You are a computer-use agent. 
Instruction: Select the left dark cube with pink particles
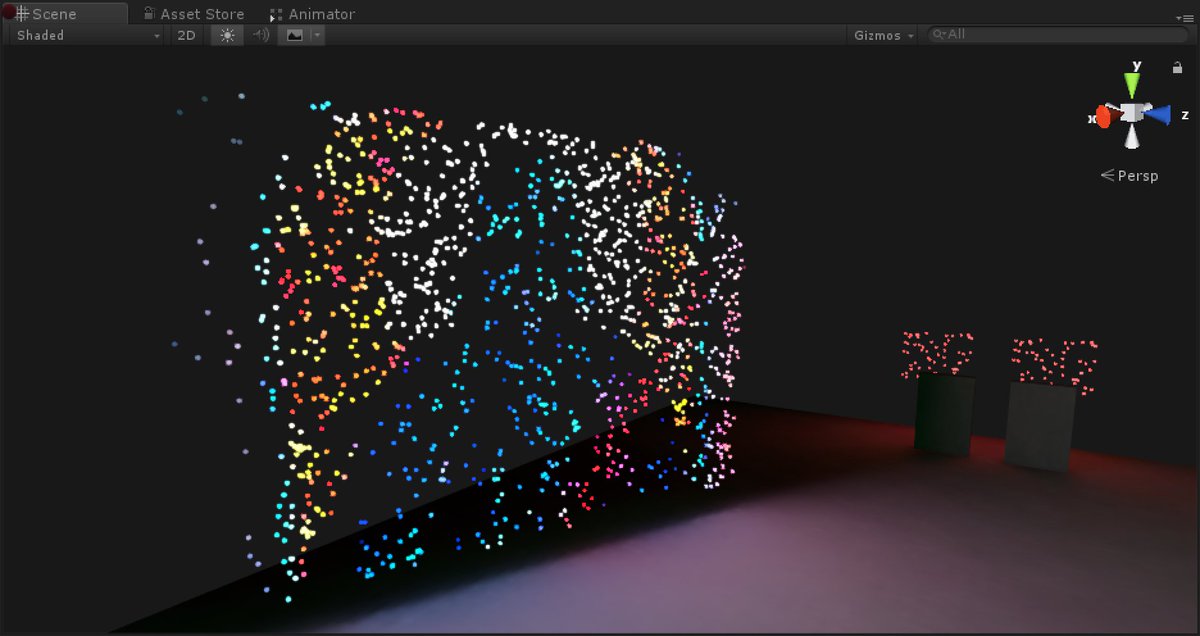(944, 414)
